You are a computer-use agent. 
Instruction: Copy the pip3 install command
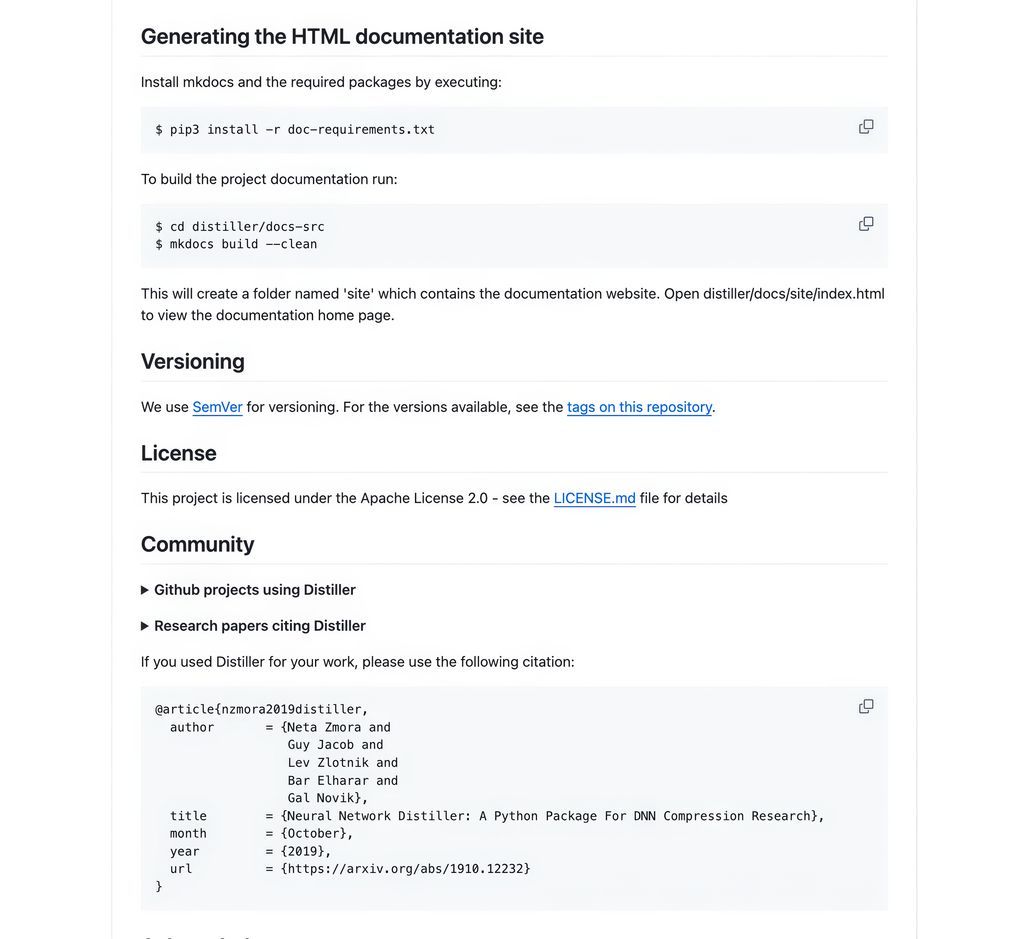point(866,127)
